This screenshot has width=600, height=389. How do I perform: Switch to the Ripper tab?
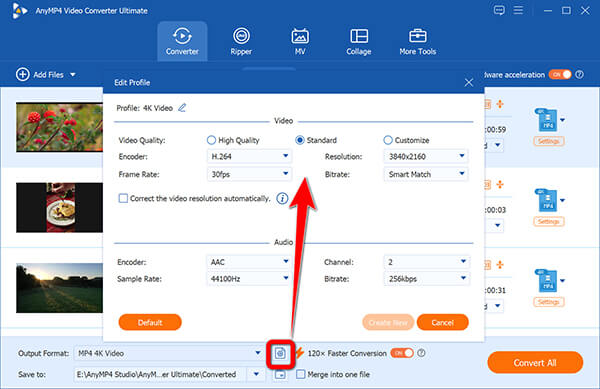click(x=241, y=41)
